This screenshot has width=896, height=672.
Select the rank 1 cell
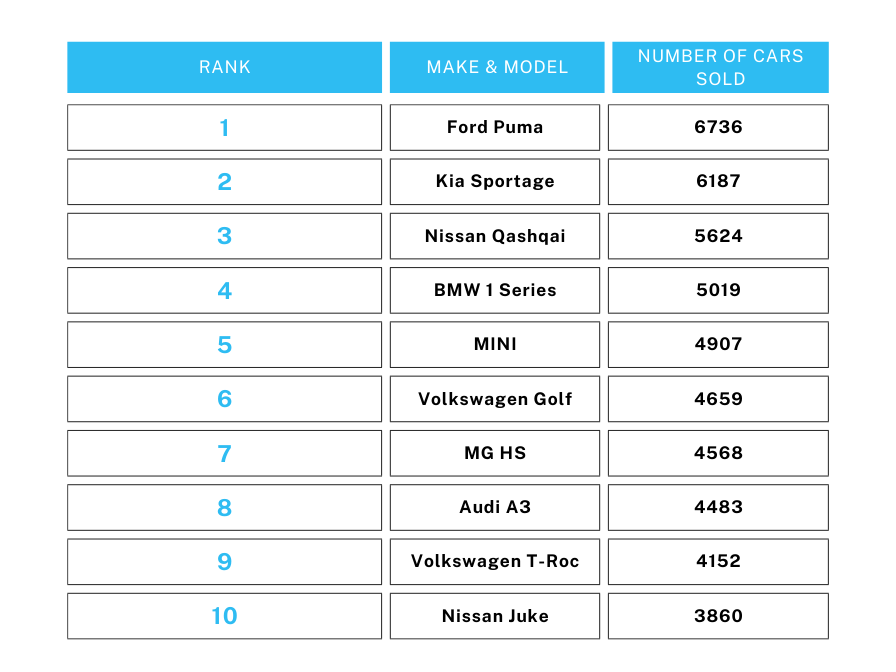point(225,127)
